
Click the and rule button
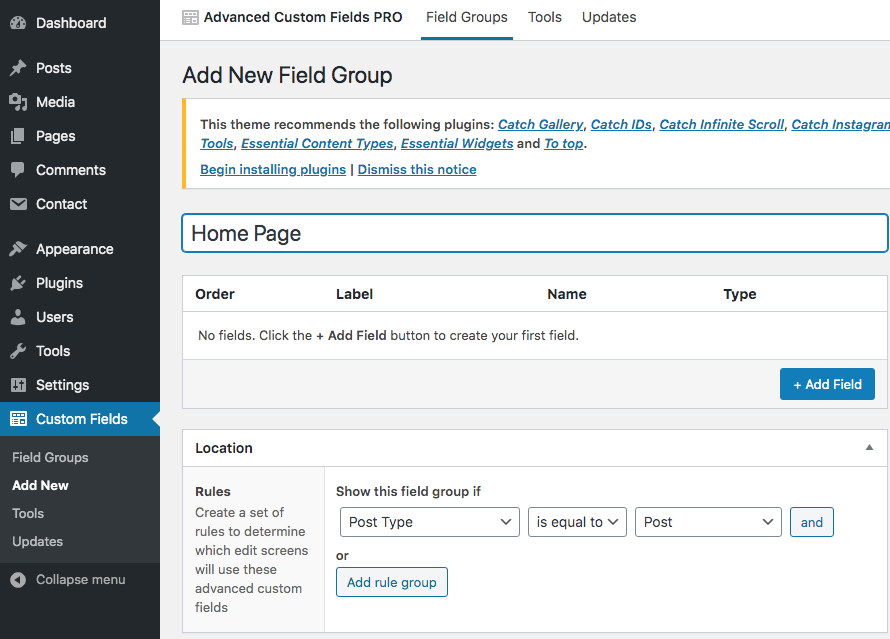[812, 522]
